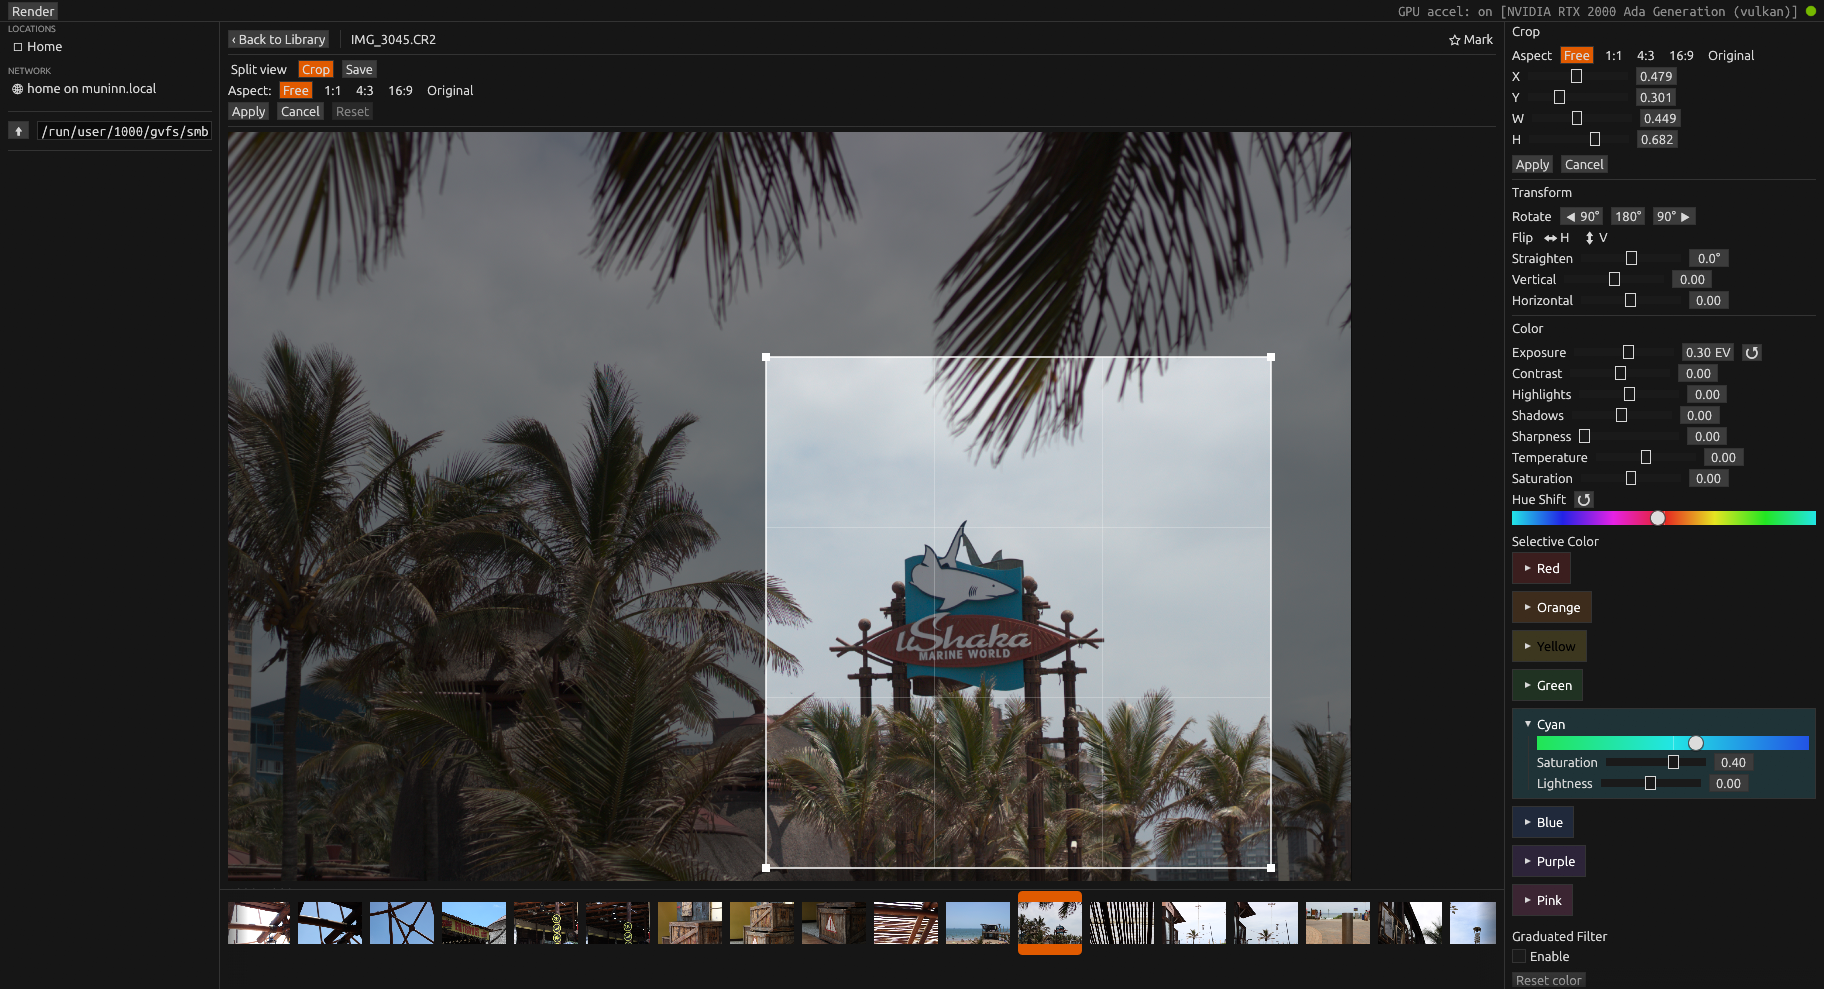Image resolution: width=1824 pixels, height=989 pixels.
Task: Open network share home on muninn.local
Action: coord(84,89)
